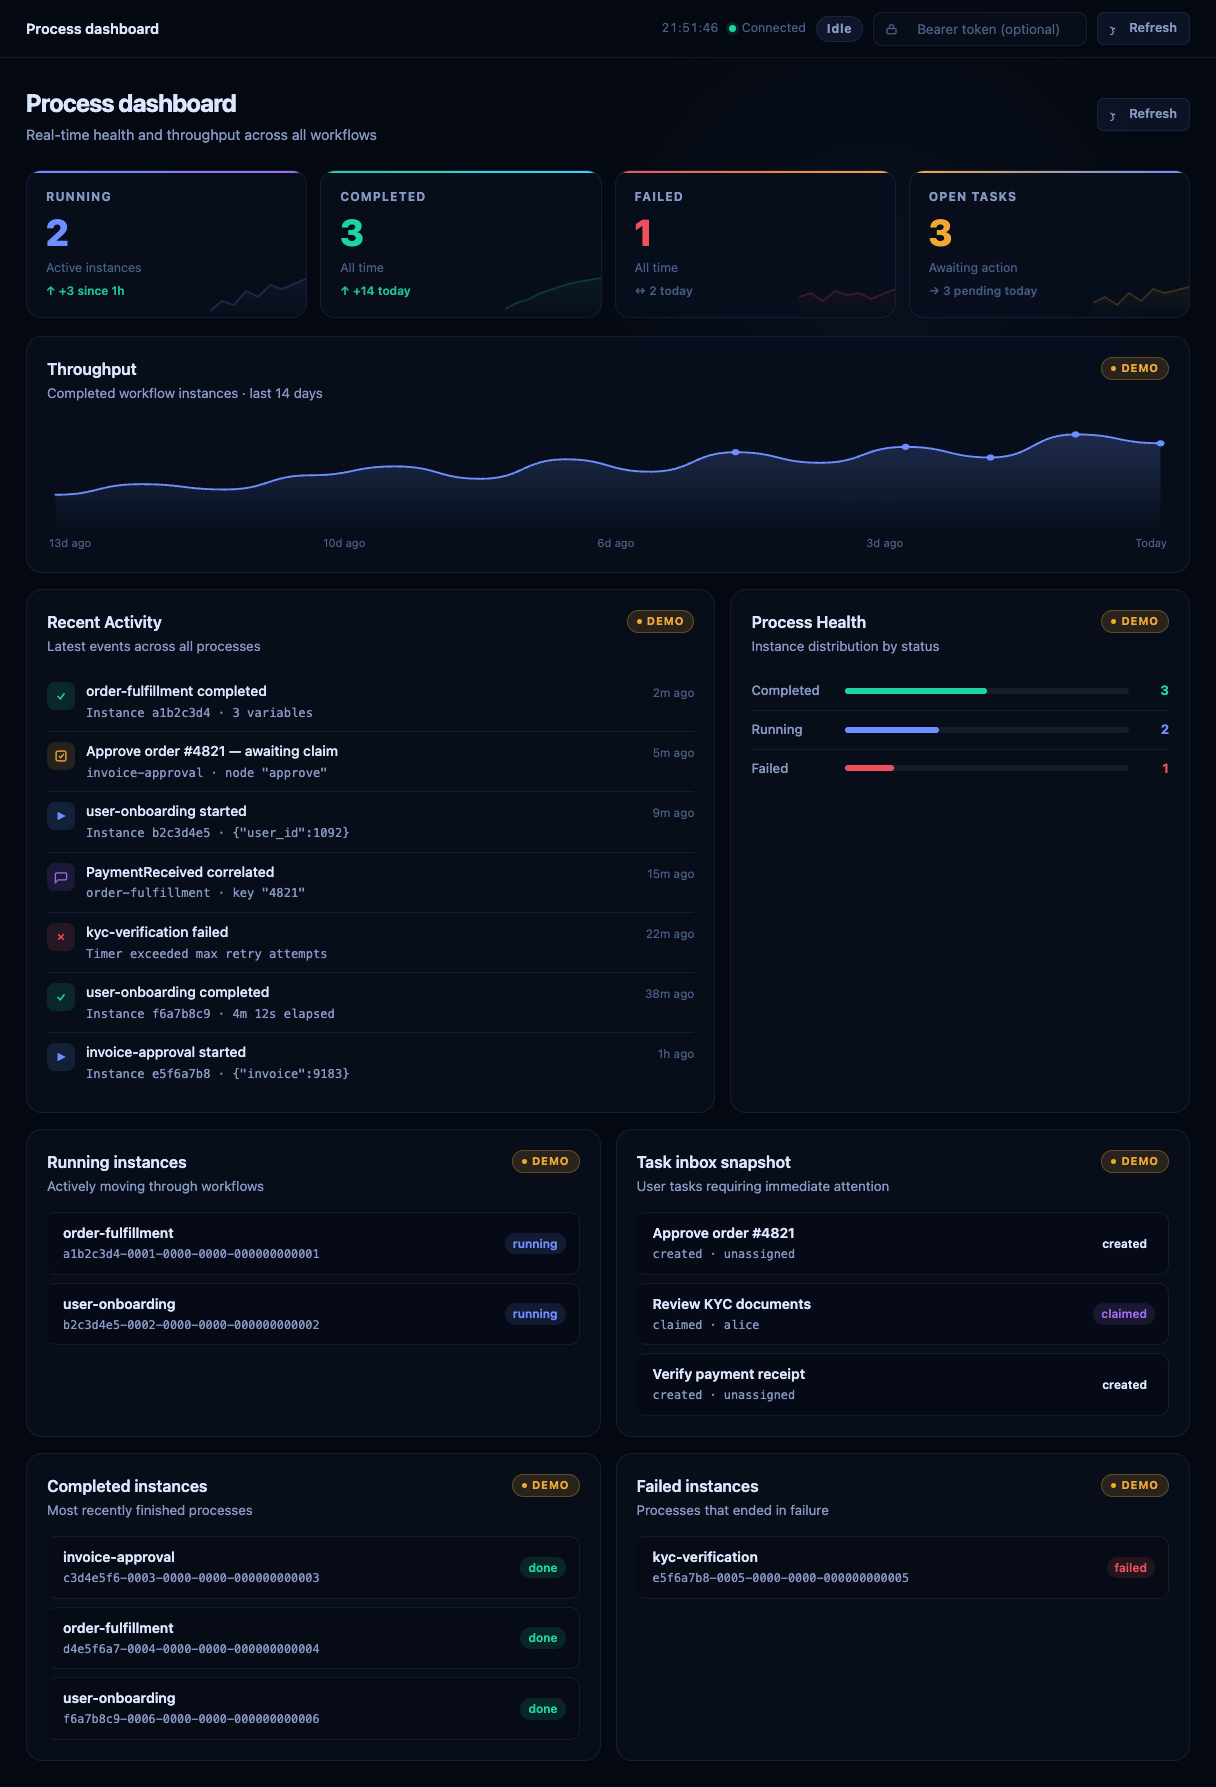This screenshot has height=1787, width=1216.
Task: Open the invoice-approval completed instance
Action: click(x=313, y=1567)
